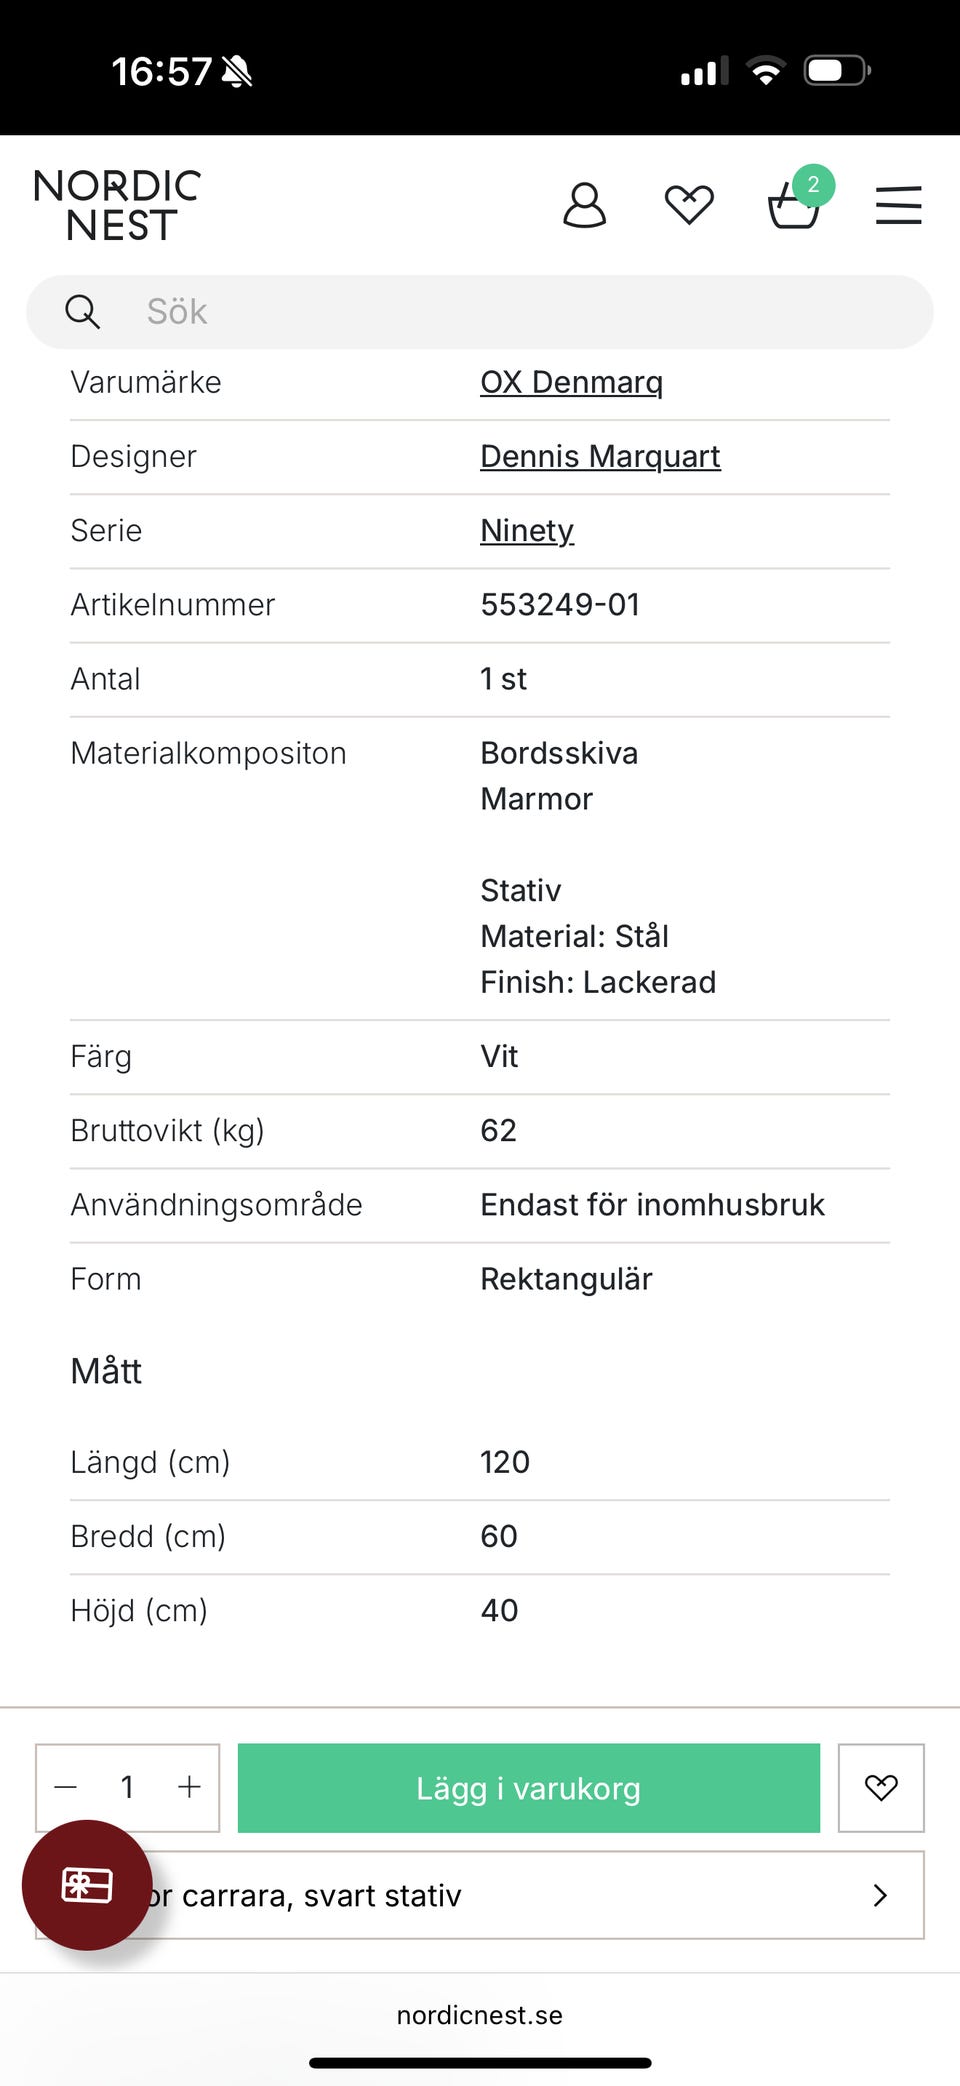
Task: Open the shopping basket icon
Action: pyautogui.click(x=792, y=208)
